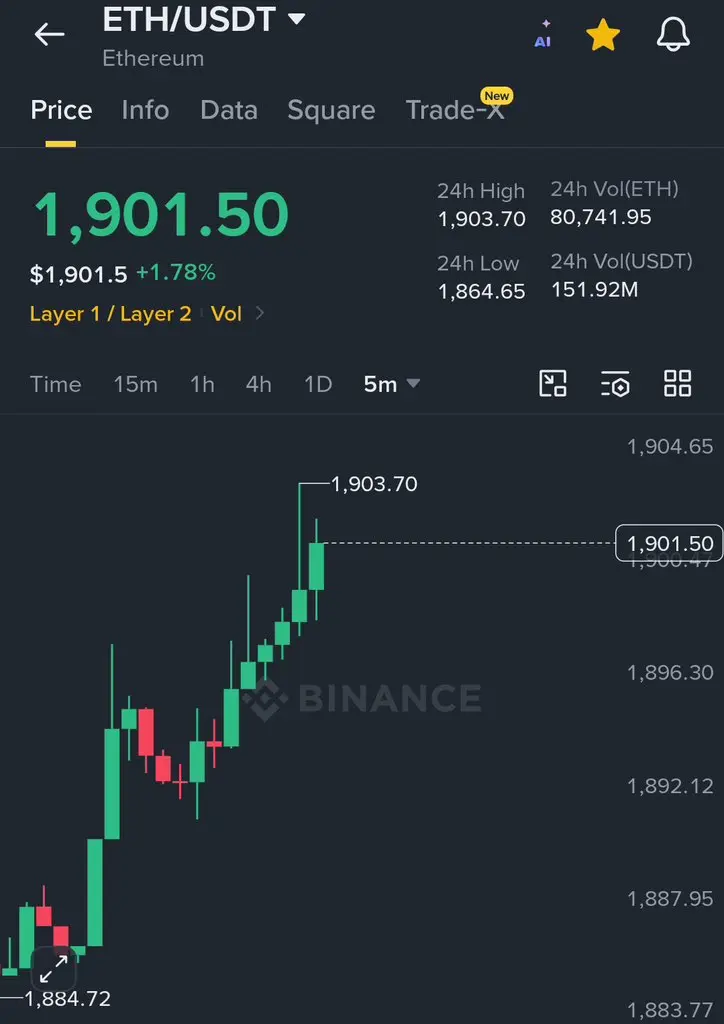Switch to the Data tab
724x1024 pixels.
228,110
